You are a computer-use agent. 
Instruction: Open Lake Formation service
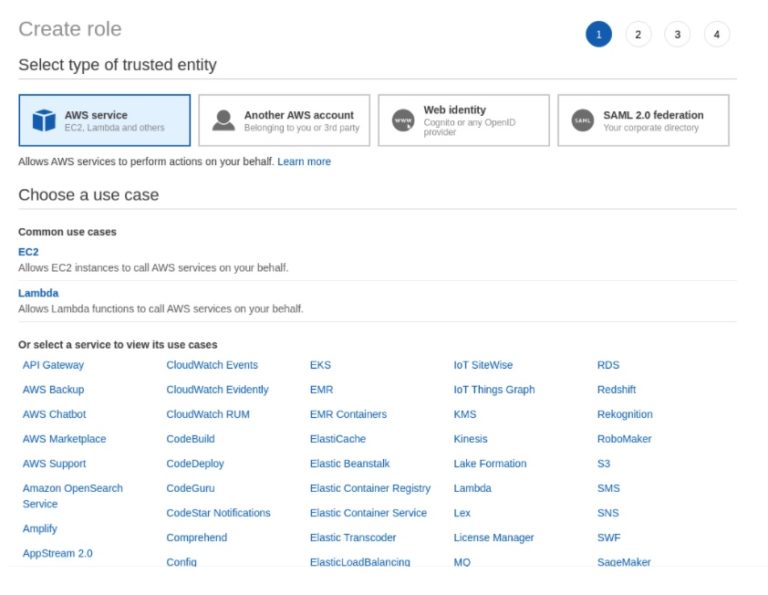490,463
